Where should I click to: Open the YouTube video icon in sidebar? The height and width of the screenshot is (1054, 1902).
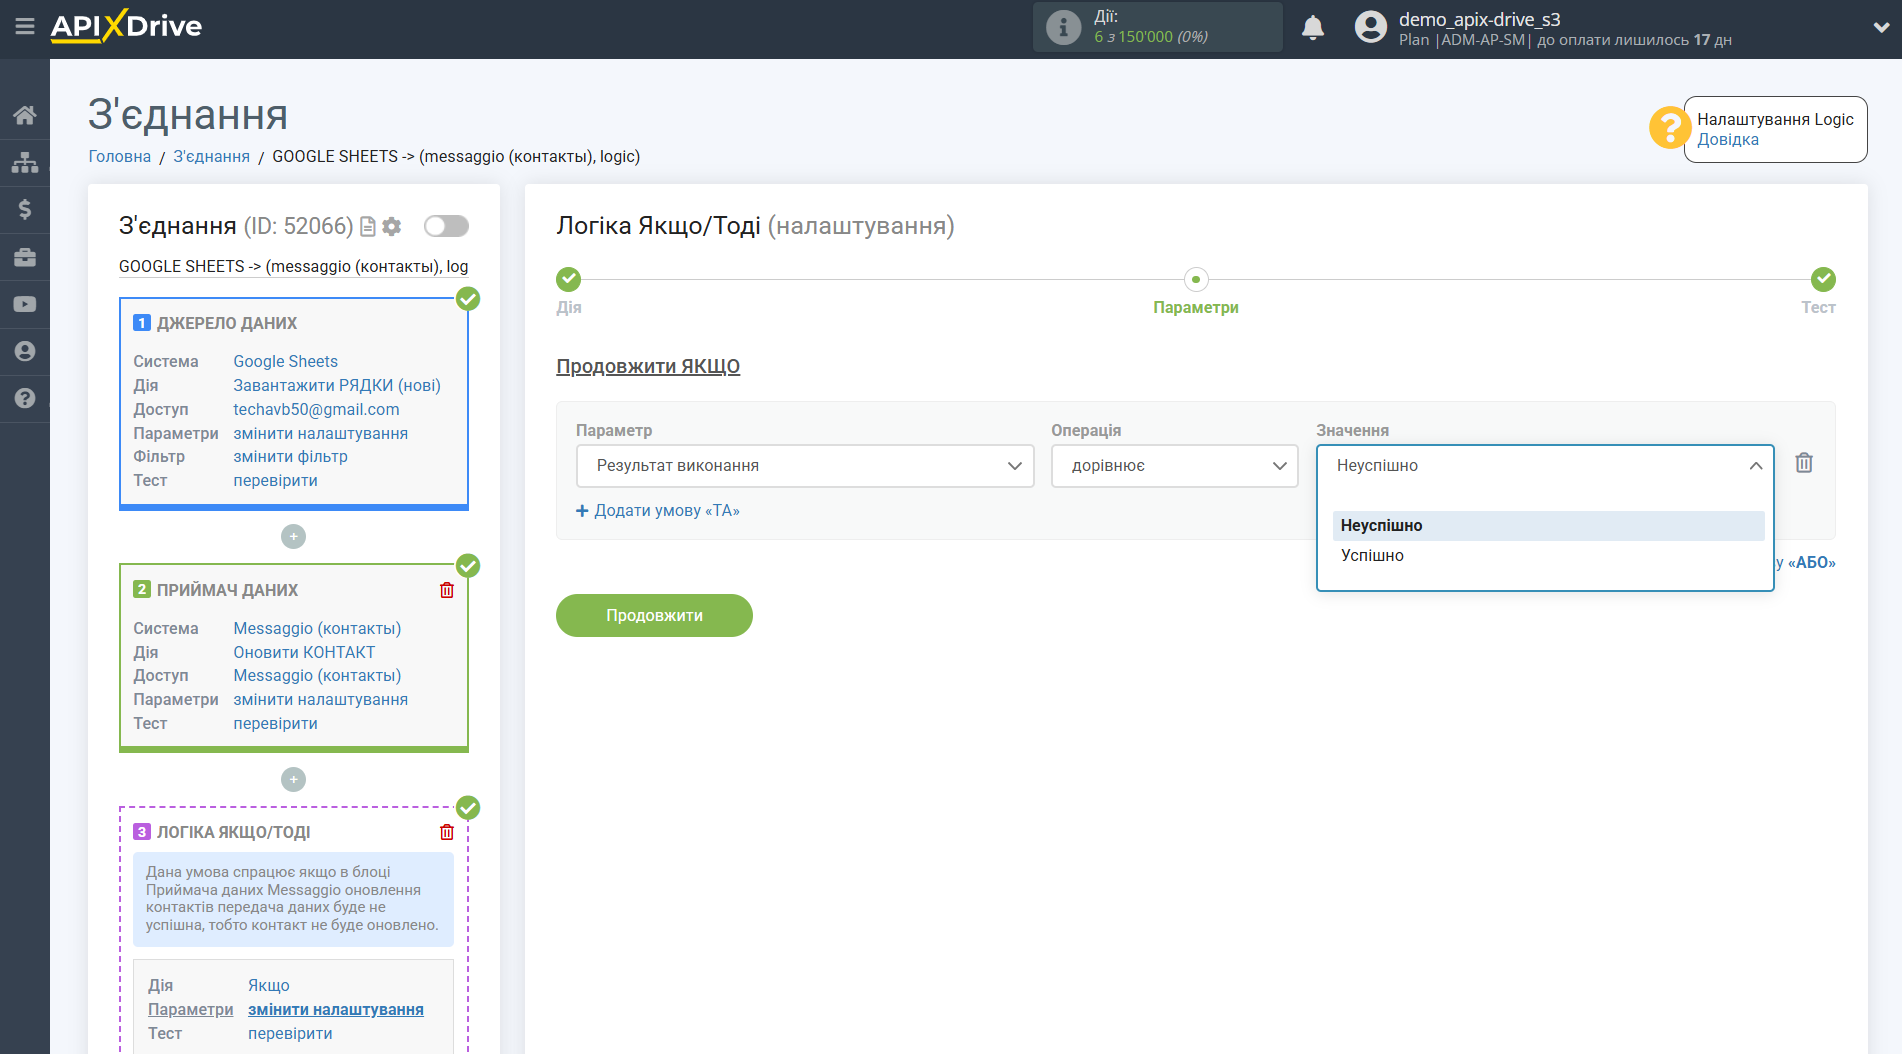click(25, 304)
